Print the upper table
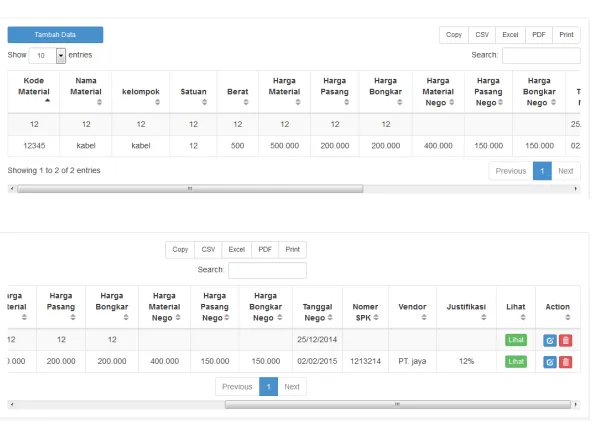 [566, 34]
